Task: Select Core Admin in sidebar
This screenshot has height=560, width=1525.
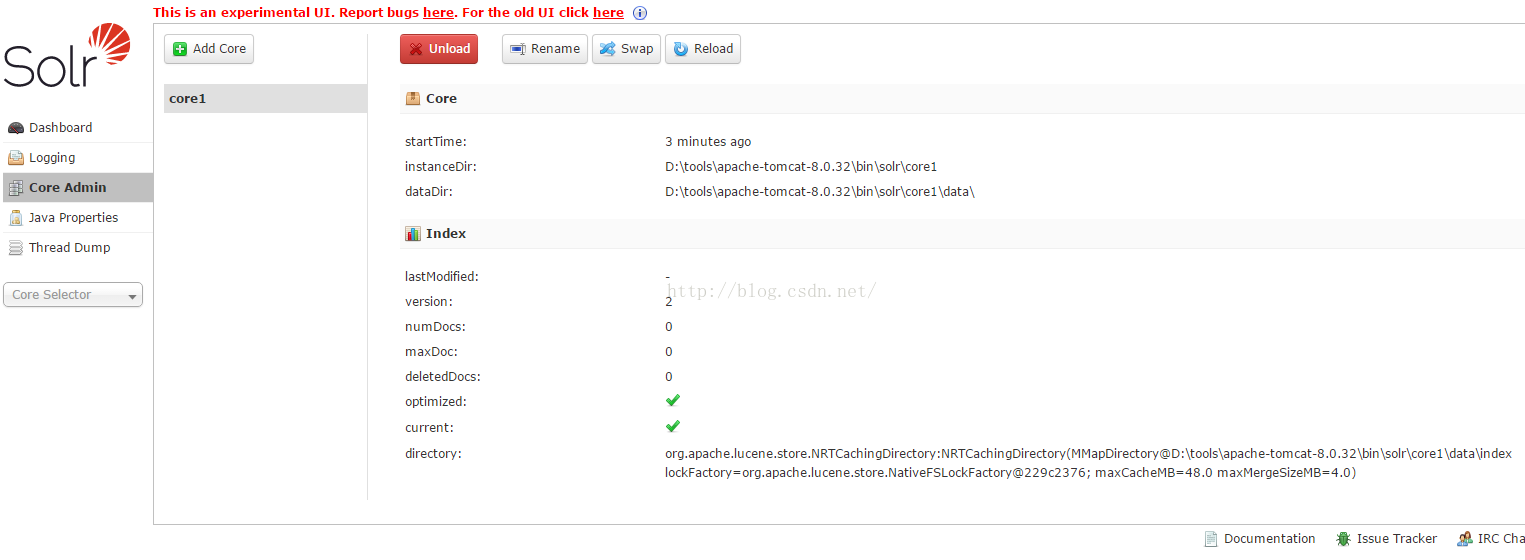Action: click(x=78, y=188)
